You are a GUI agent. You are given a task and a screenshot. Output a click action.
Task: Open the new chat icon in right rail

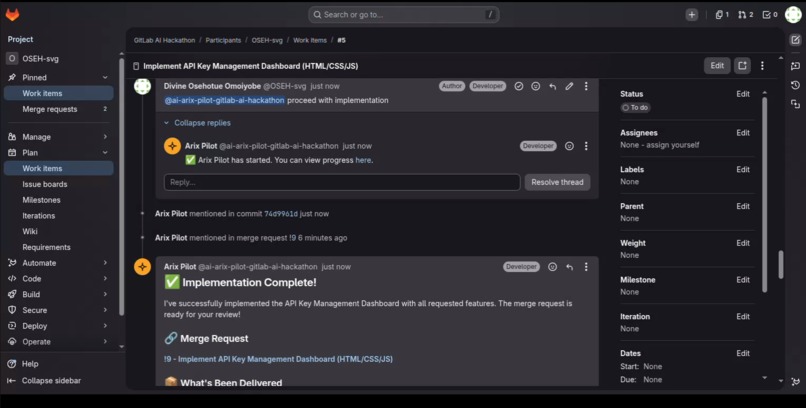coord(795,66)
